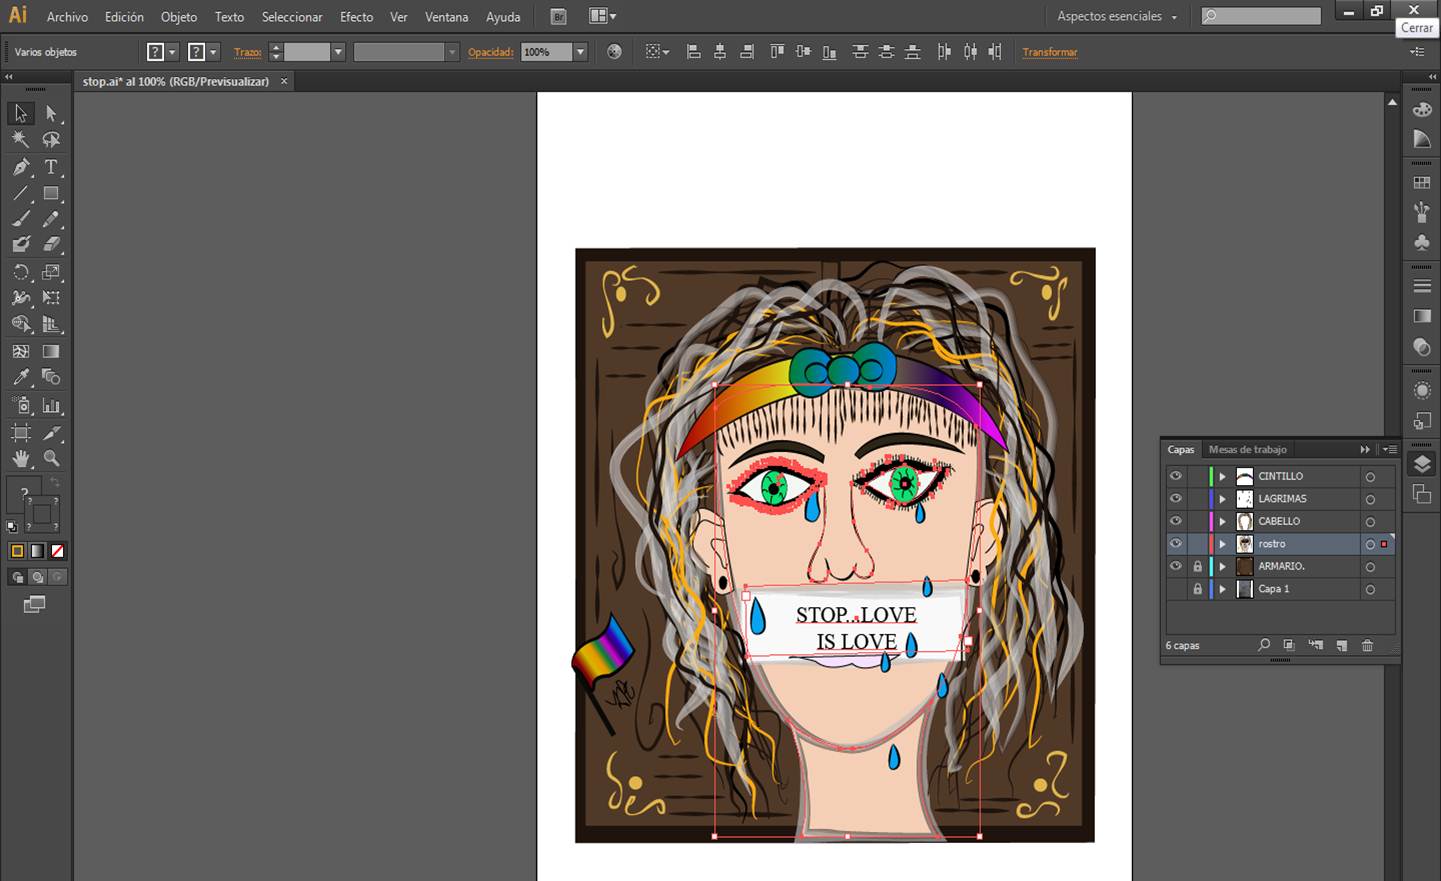Click the Transformar link

pyautogui.click(x=1049, y=52)
